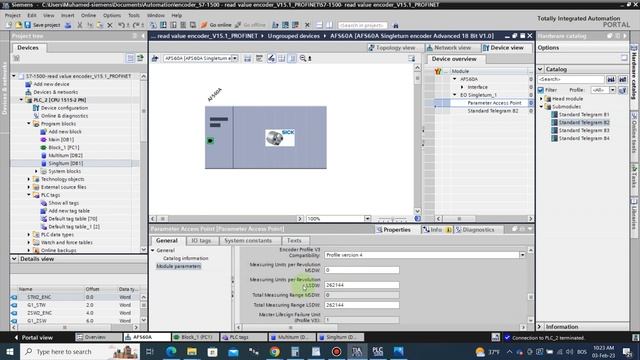
Task: Expand Head module catalog folder
Action: click(542, 99)
